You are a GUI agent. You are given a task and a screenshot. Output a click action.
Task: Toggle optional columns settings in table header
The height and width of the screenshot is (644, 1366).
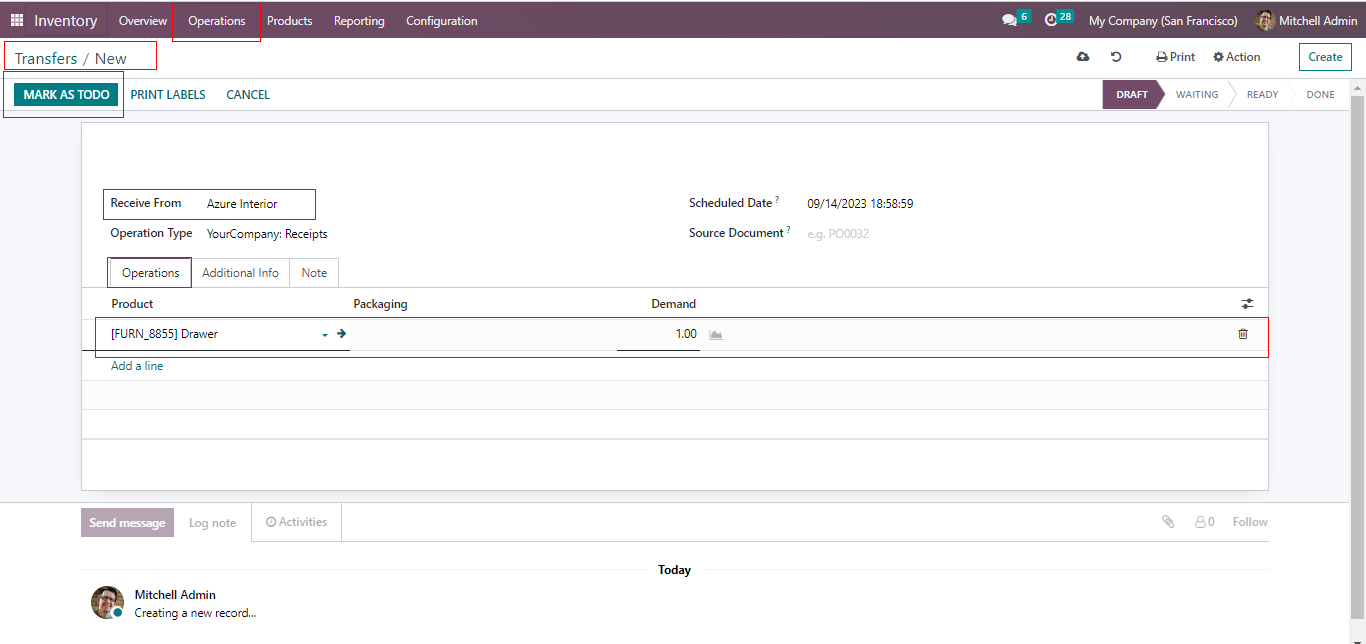tap(1247, 304)
